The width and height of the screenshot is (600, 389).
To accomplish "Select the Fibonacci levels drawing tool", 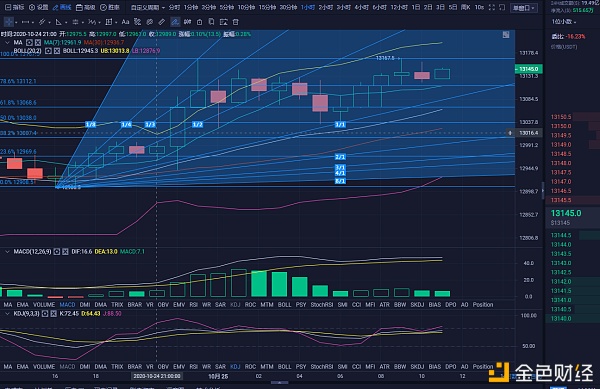I will coord(75,22).
